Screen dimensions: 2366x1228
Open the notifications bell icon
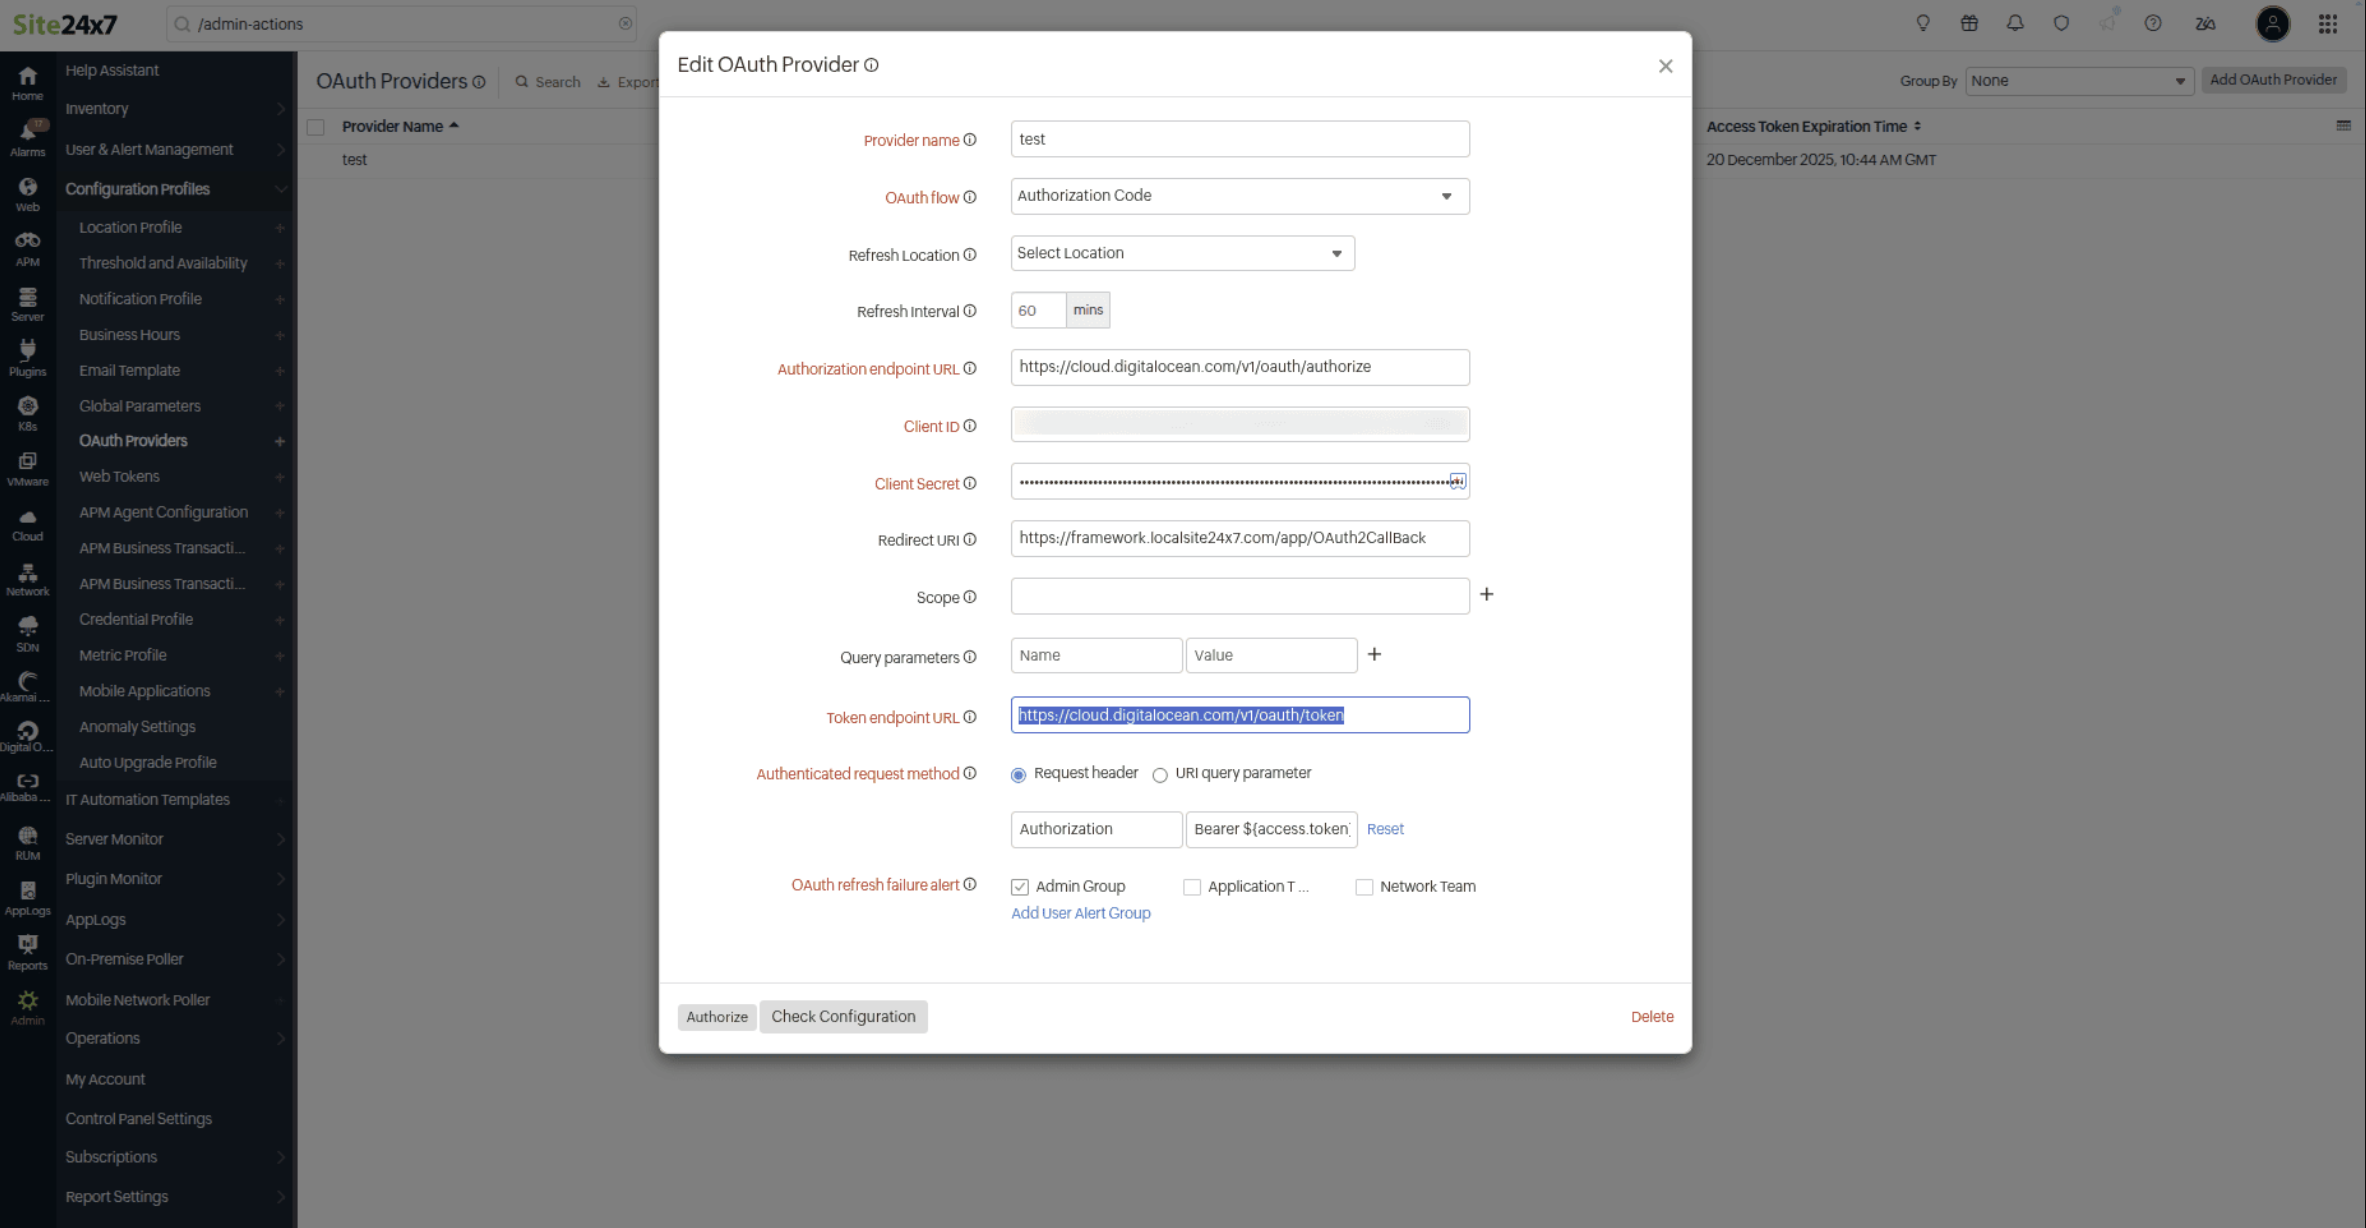2015,23
